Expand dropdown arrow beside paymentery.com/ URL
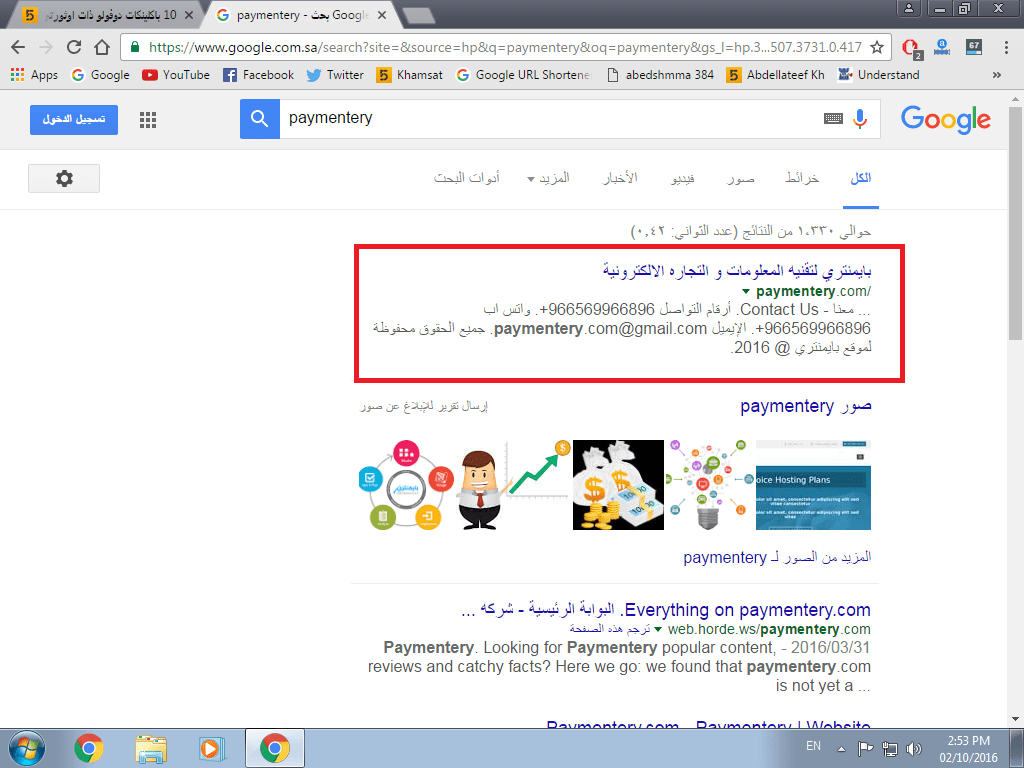 (x=746, y=291)
